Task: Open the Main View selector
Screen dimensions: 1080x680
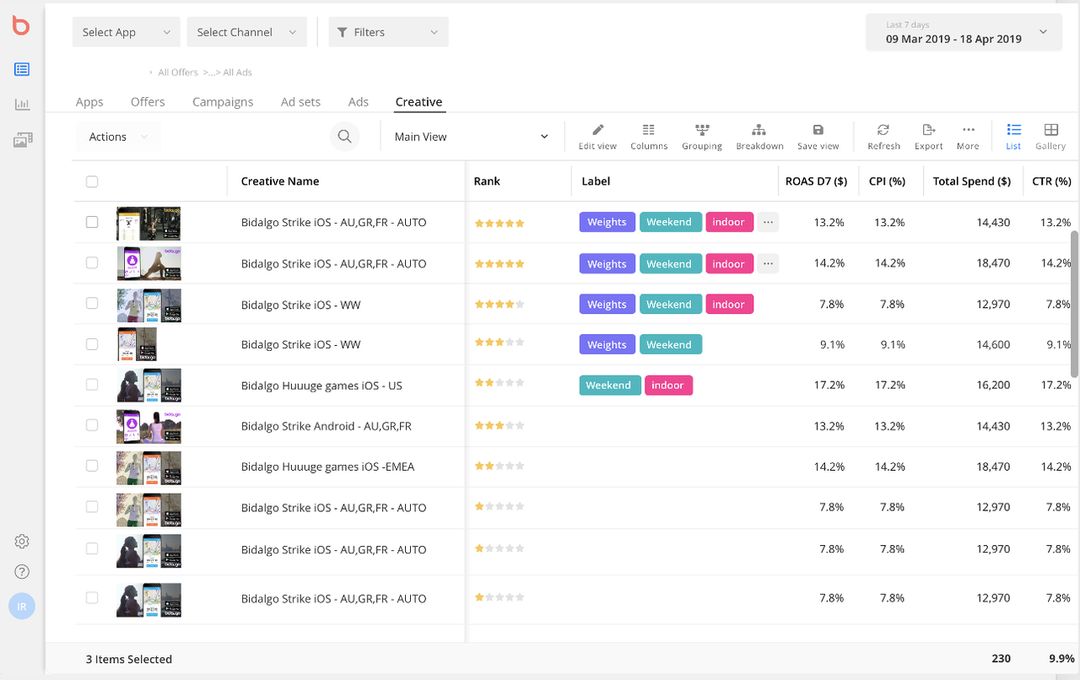Action: tap(471, 136)
